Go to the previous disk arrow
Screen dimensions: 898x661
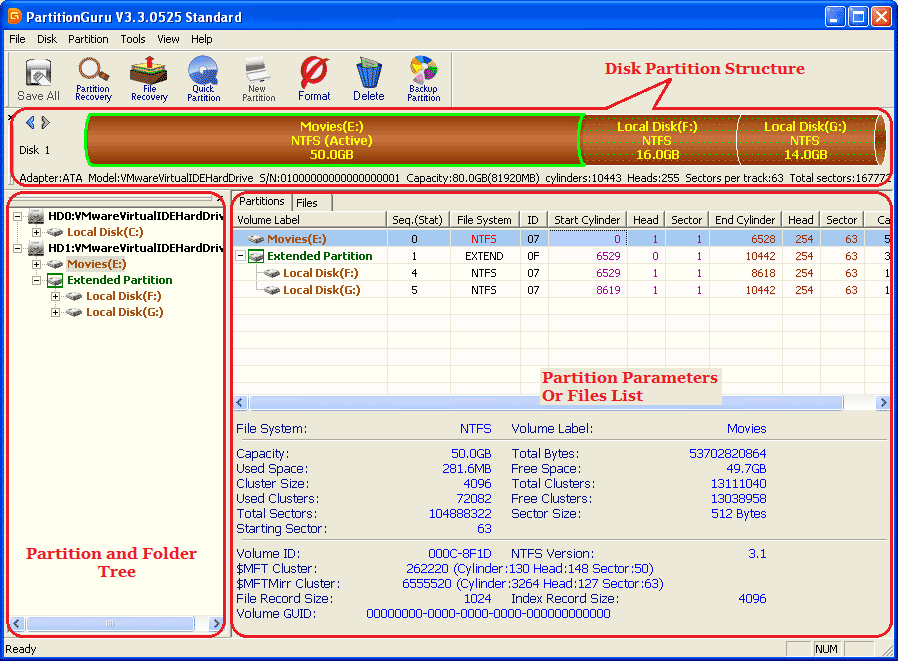click(30, 123)
